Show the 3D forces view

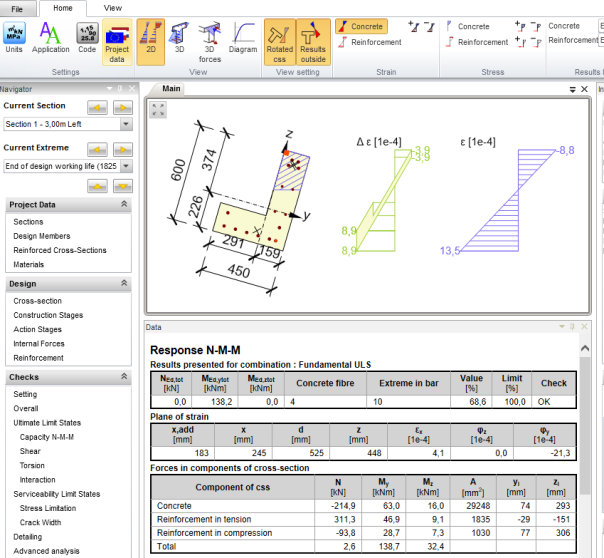coord(211,36)
